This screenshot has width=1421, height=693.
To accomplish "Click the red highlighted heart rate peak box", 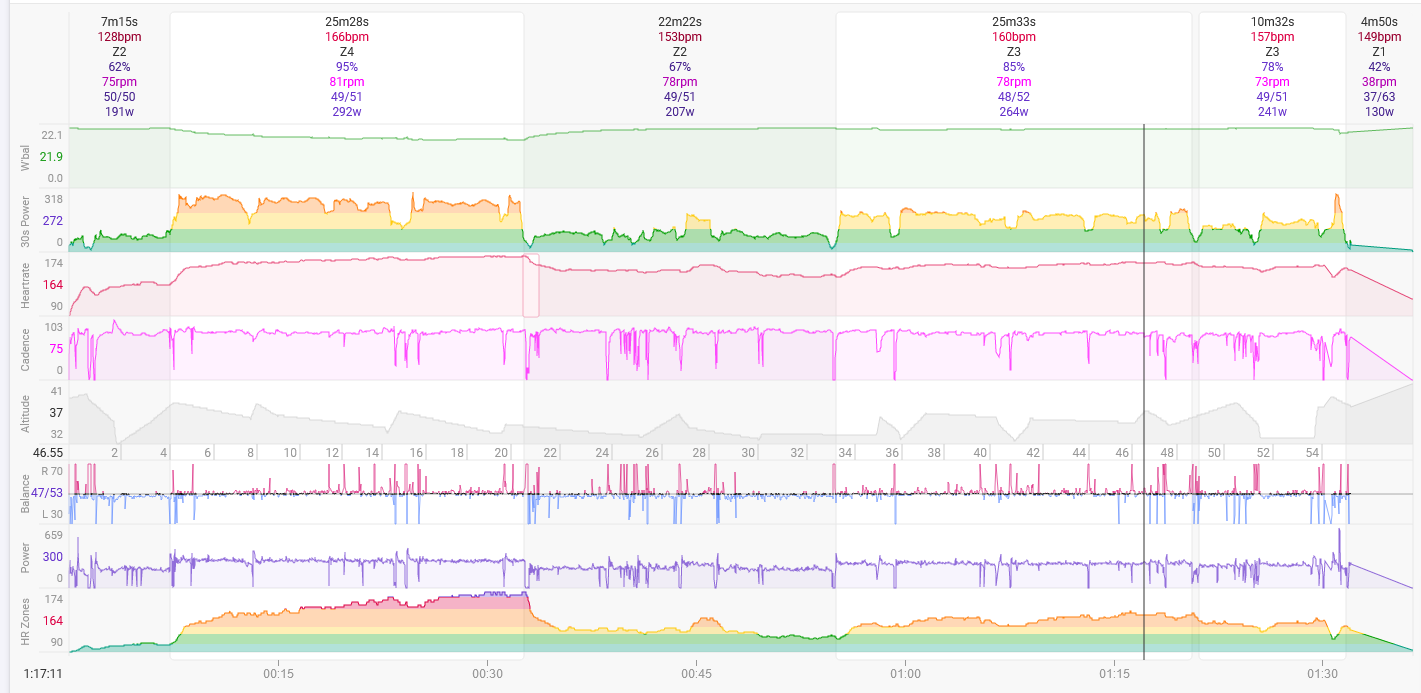I will 531,286.
